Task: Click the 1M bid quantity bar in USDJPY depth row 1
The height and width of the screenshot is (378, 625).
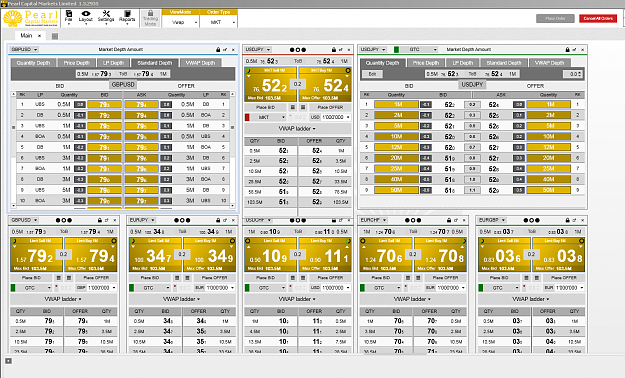Action: pos(397,104)
